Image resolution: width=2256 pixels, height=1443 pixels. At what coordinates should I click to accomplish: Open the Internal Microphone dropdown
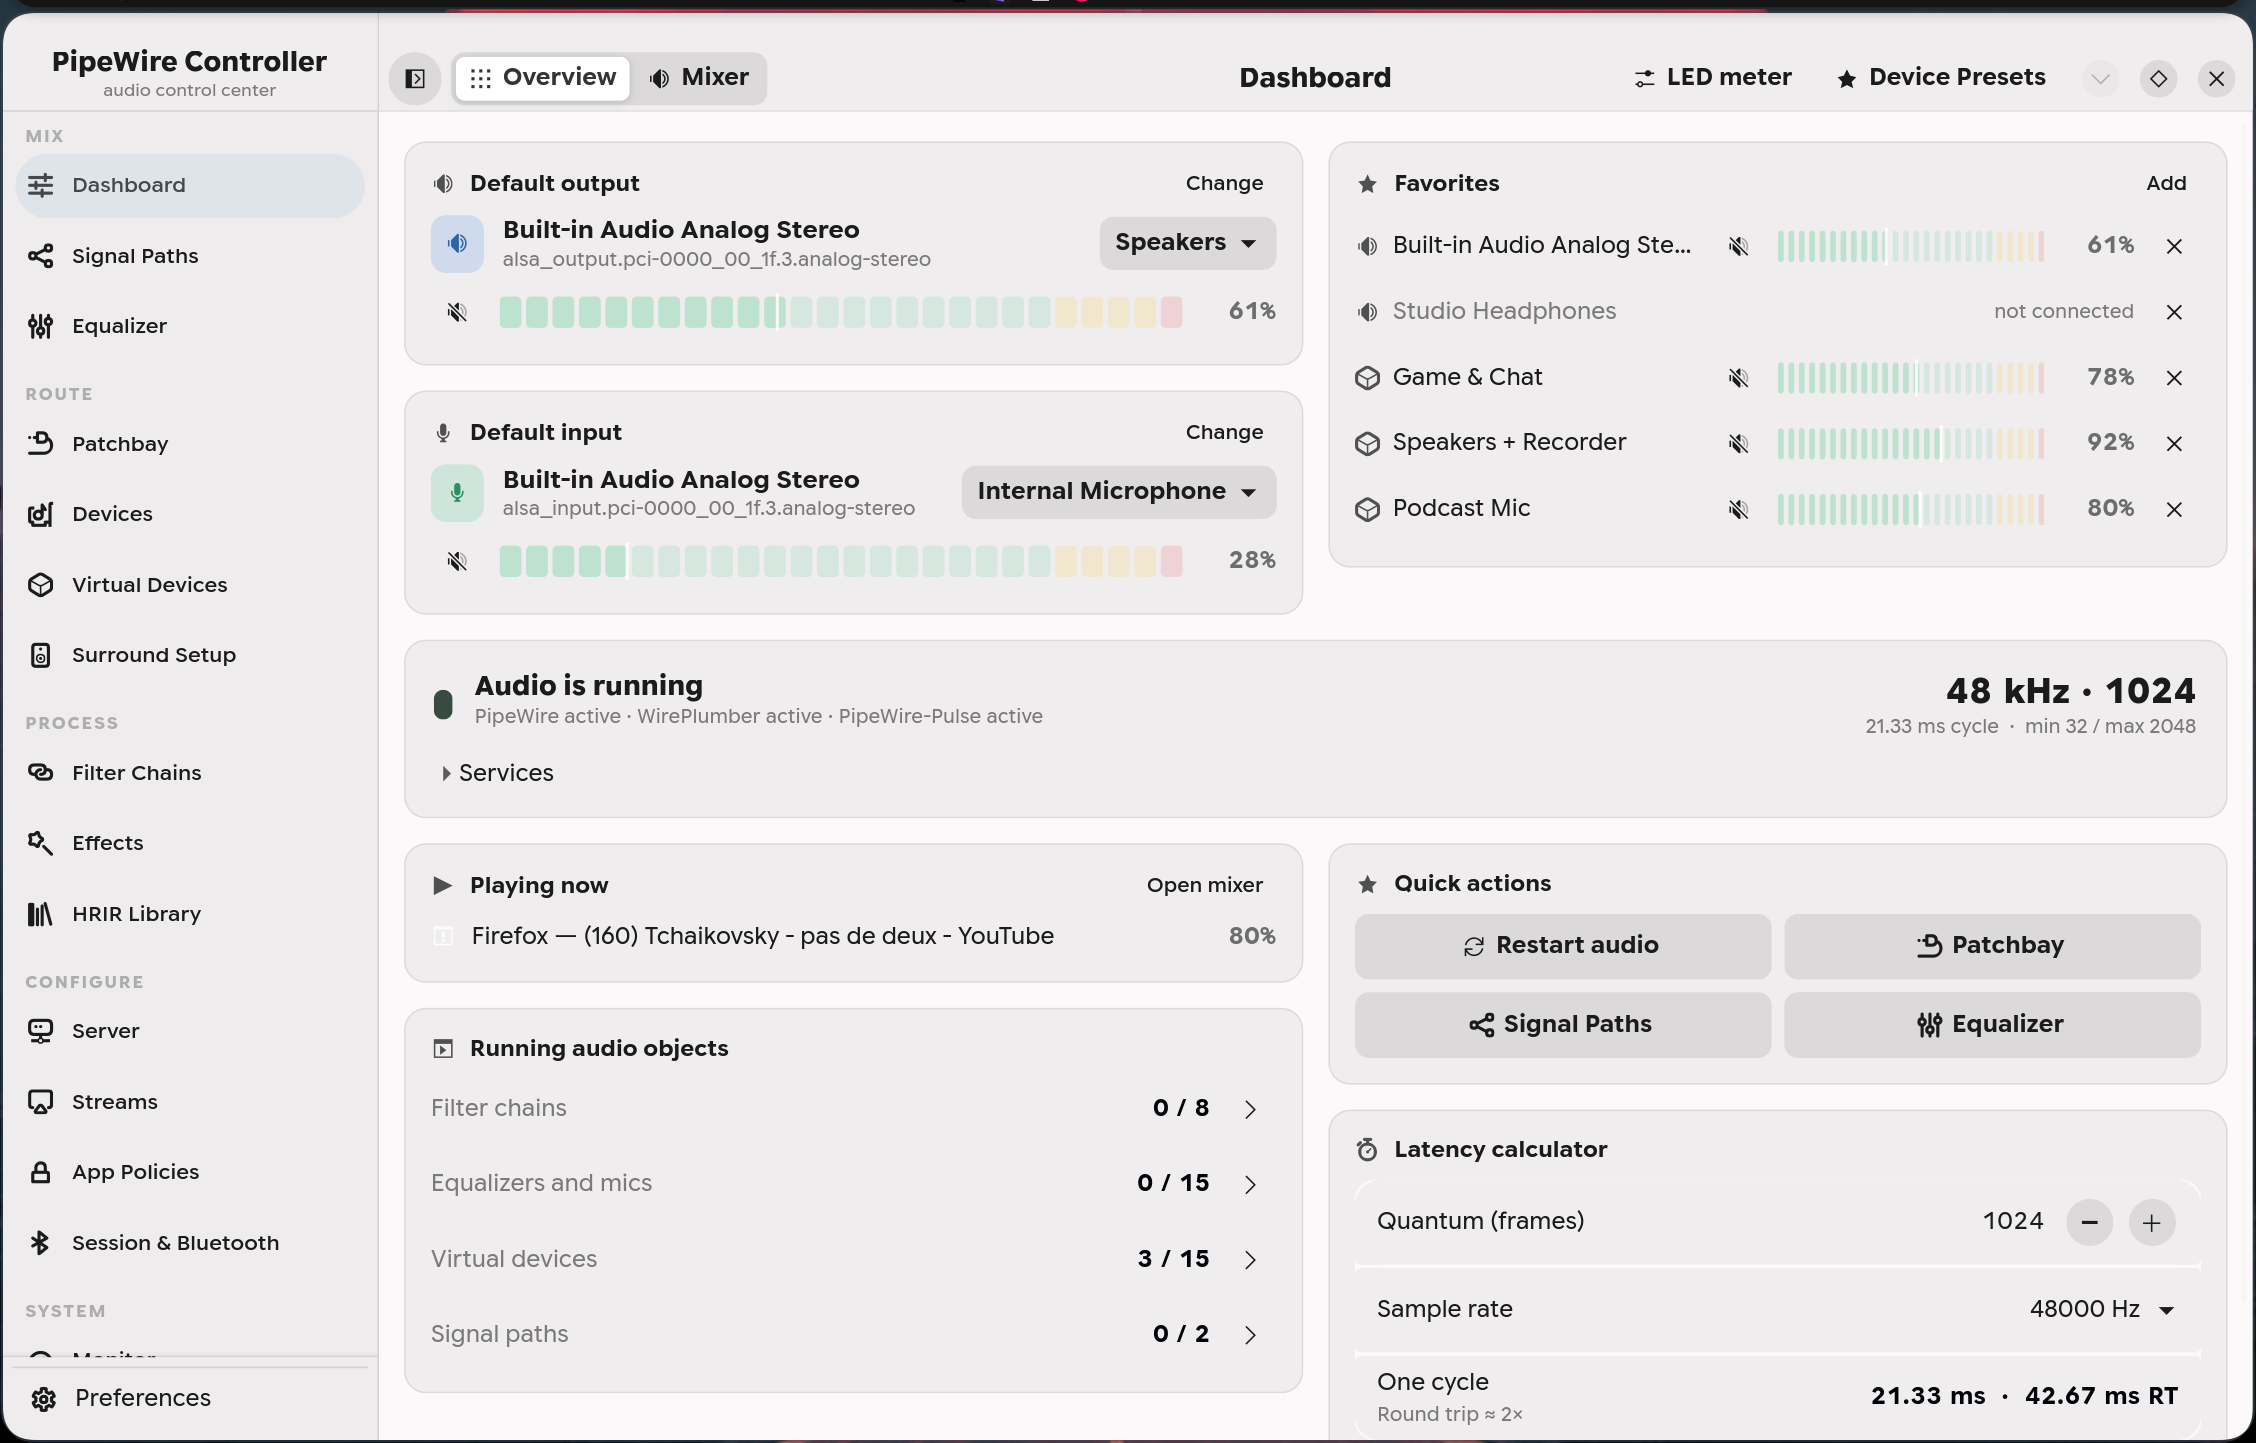pyautogui.click(x=1118, y=492)
